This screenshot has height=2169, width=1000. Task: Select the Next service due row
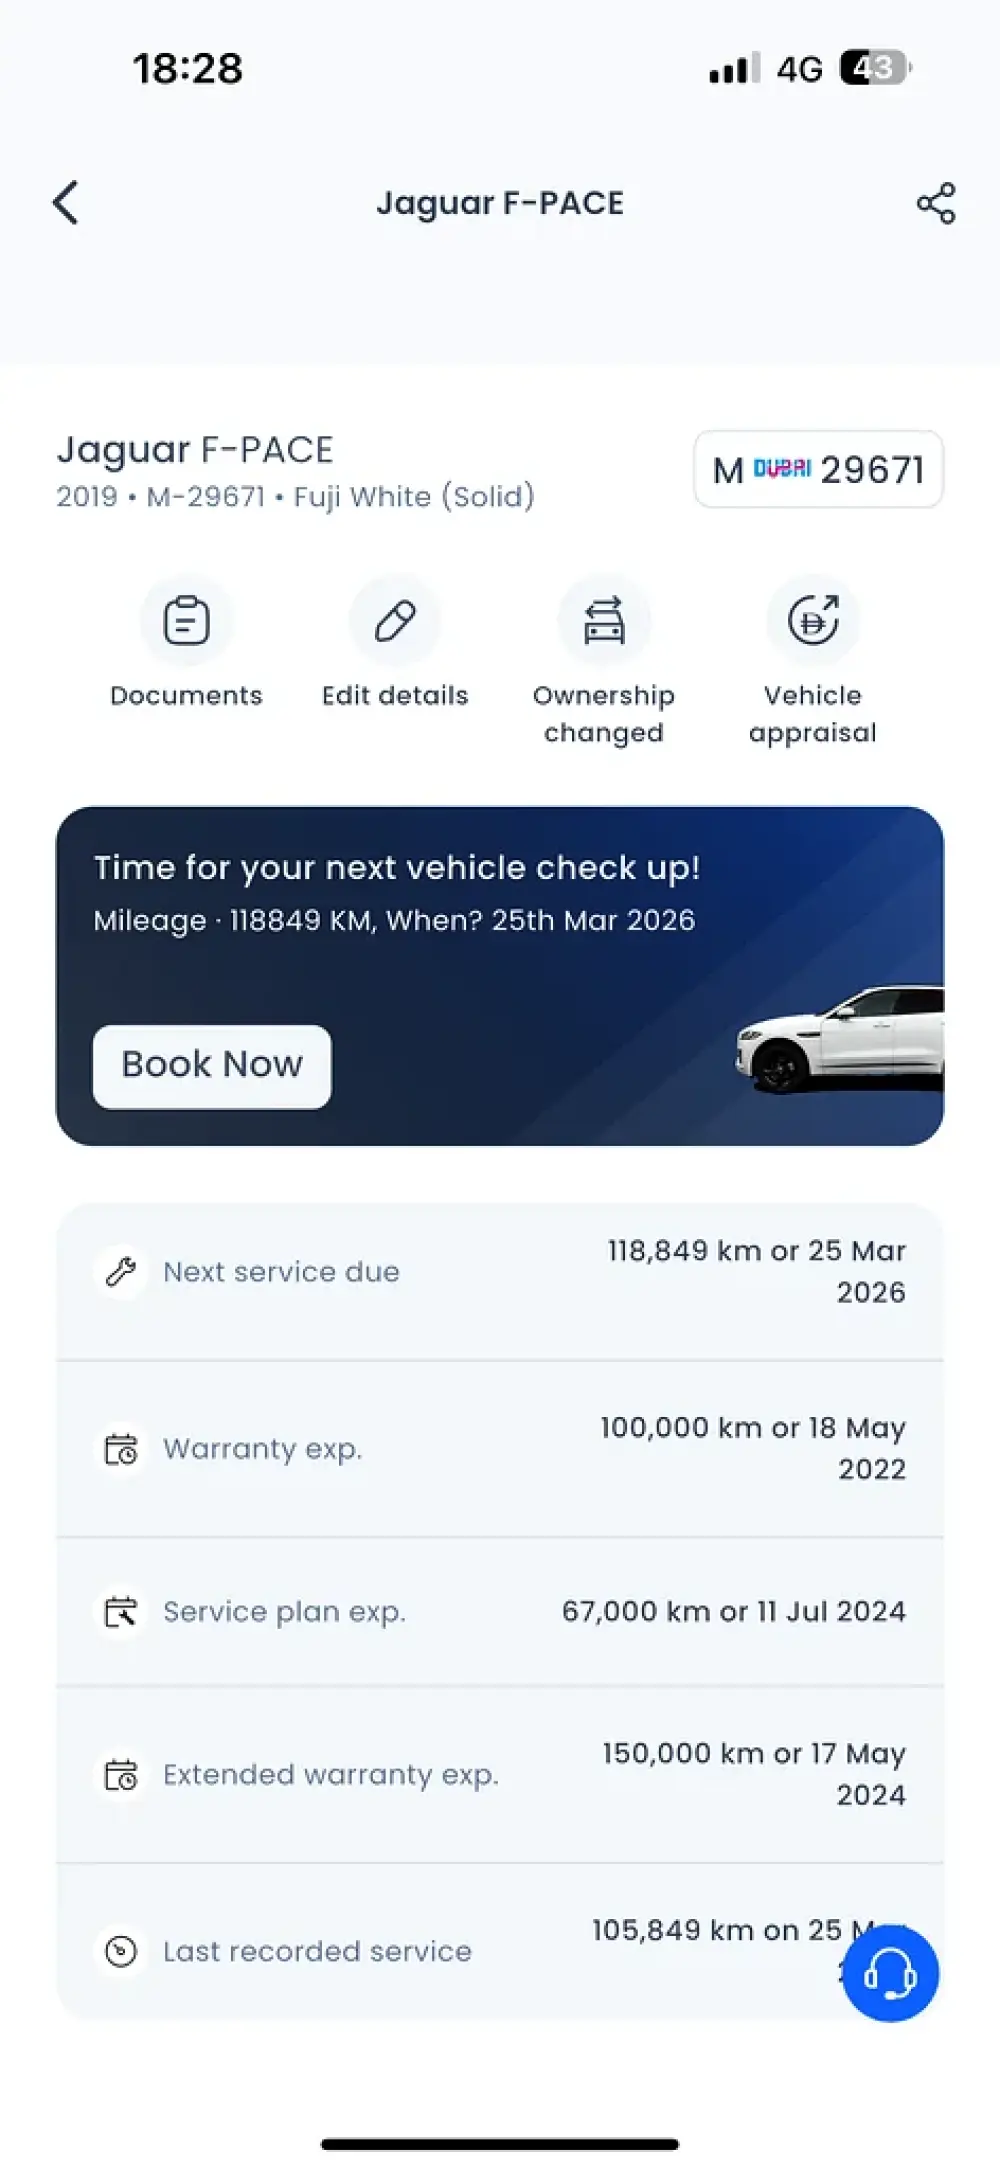[x=500, y=1272]
